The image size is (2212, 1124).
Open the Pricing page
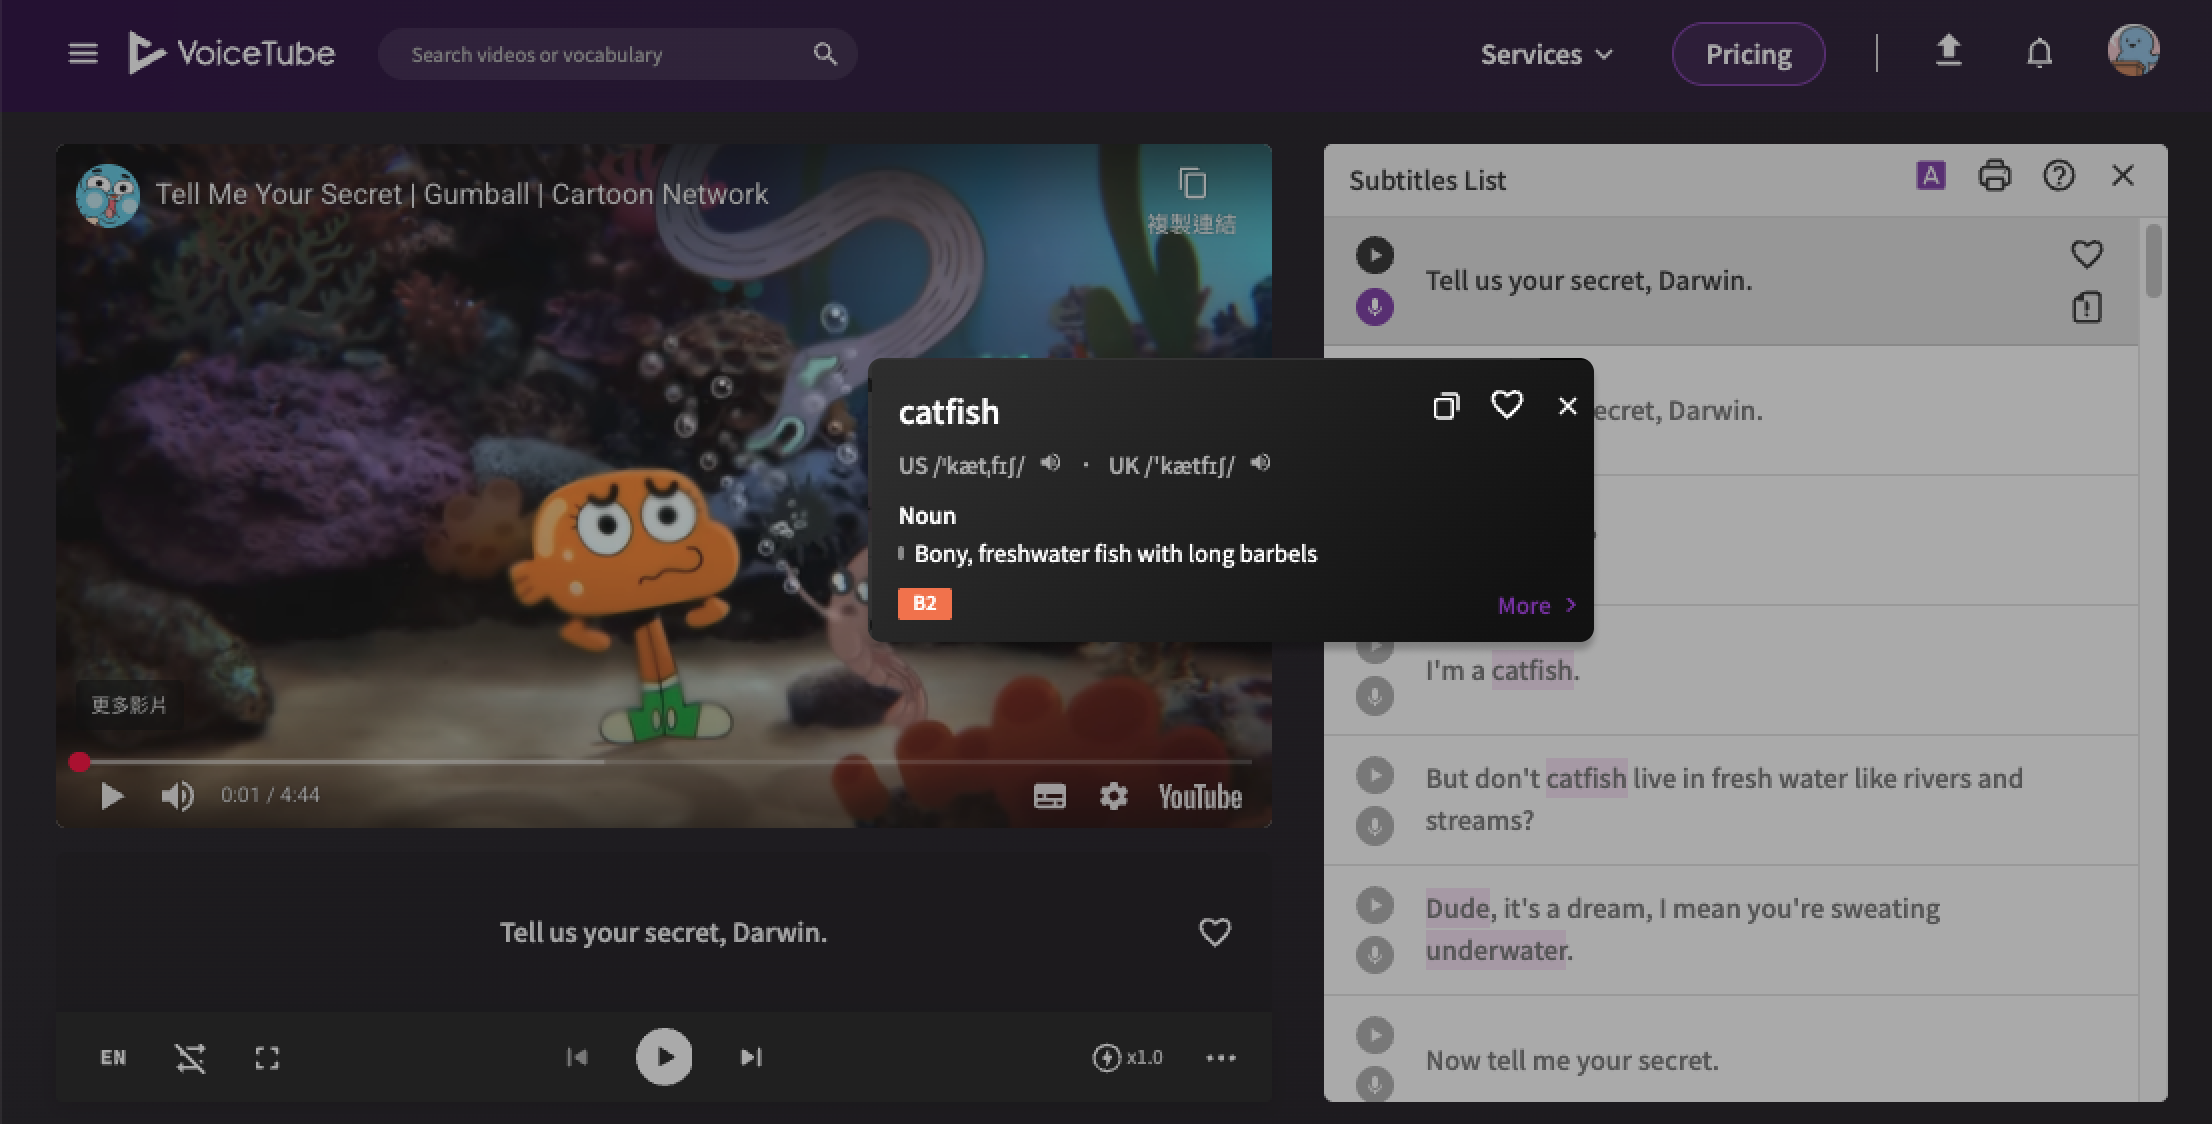[x=1747, y=54]
